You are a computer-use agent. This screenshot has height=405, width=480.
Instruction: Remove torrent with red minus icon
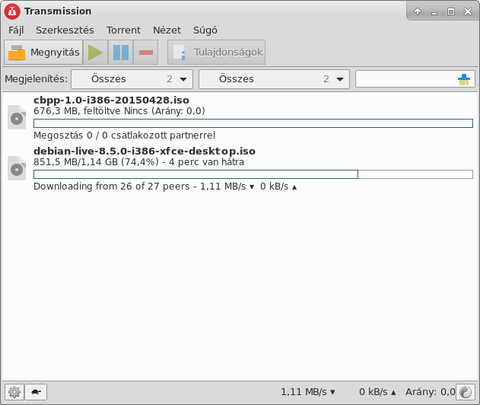pyautogui.click(x=146, y=52)
